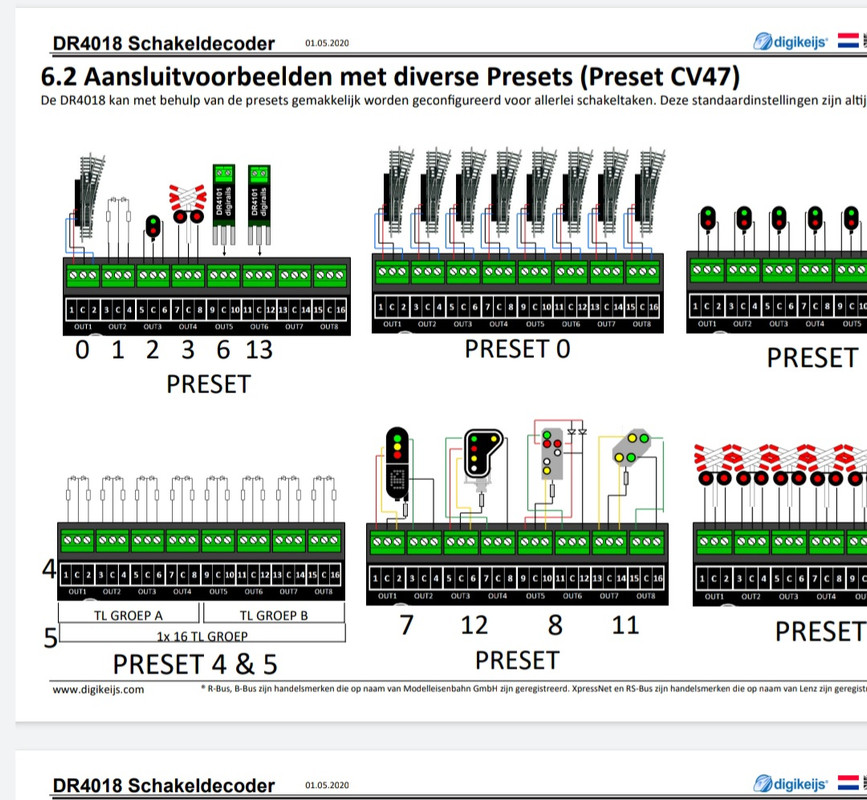Click the single red-green signal above preset 2
This screenshot has height=800, width=867.
coord(153,227)
